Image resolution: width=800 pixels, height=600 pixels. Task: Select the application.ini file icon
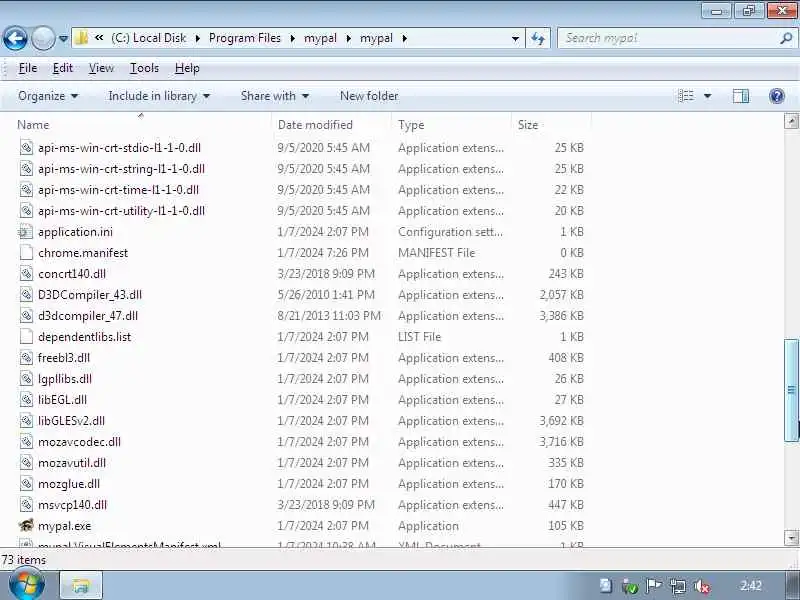pos(25,232)
